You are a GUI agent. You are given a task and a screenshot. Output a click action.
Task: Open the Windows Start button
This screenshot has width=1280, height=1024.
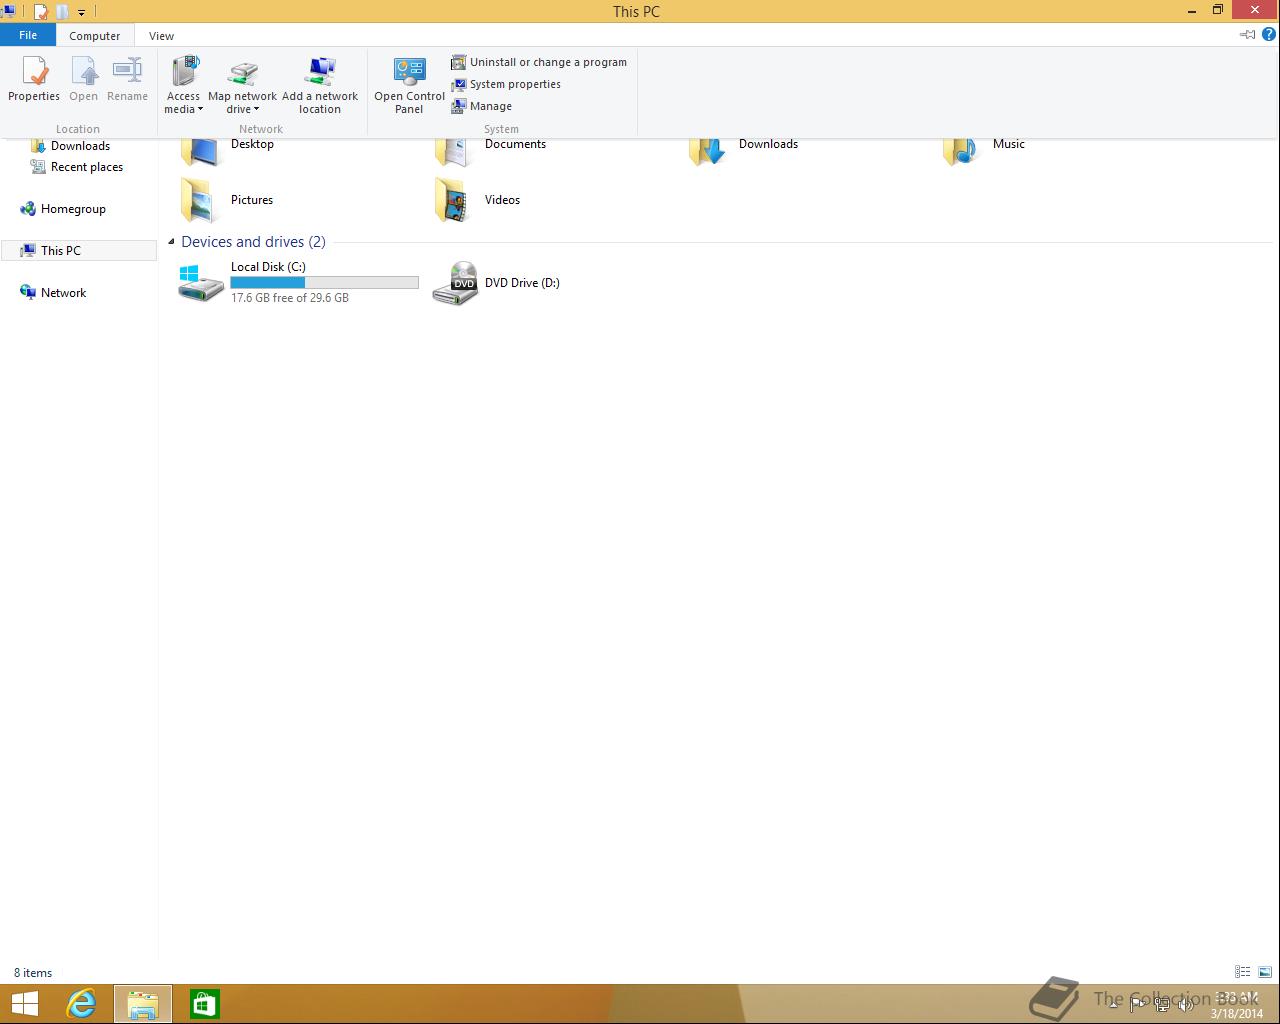[24, 1004]
